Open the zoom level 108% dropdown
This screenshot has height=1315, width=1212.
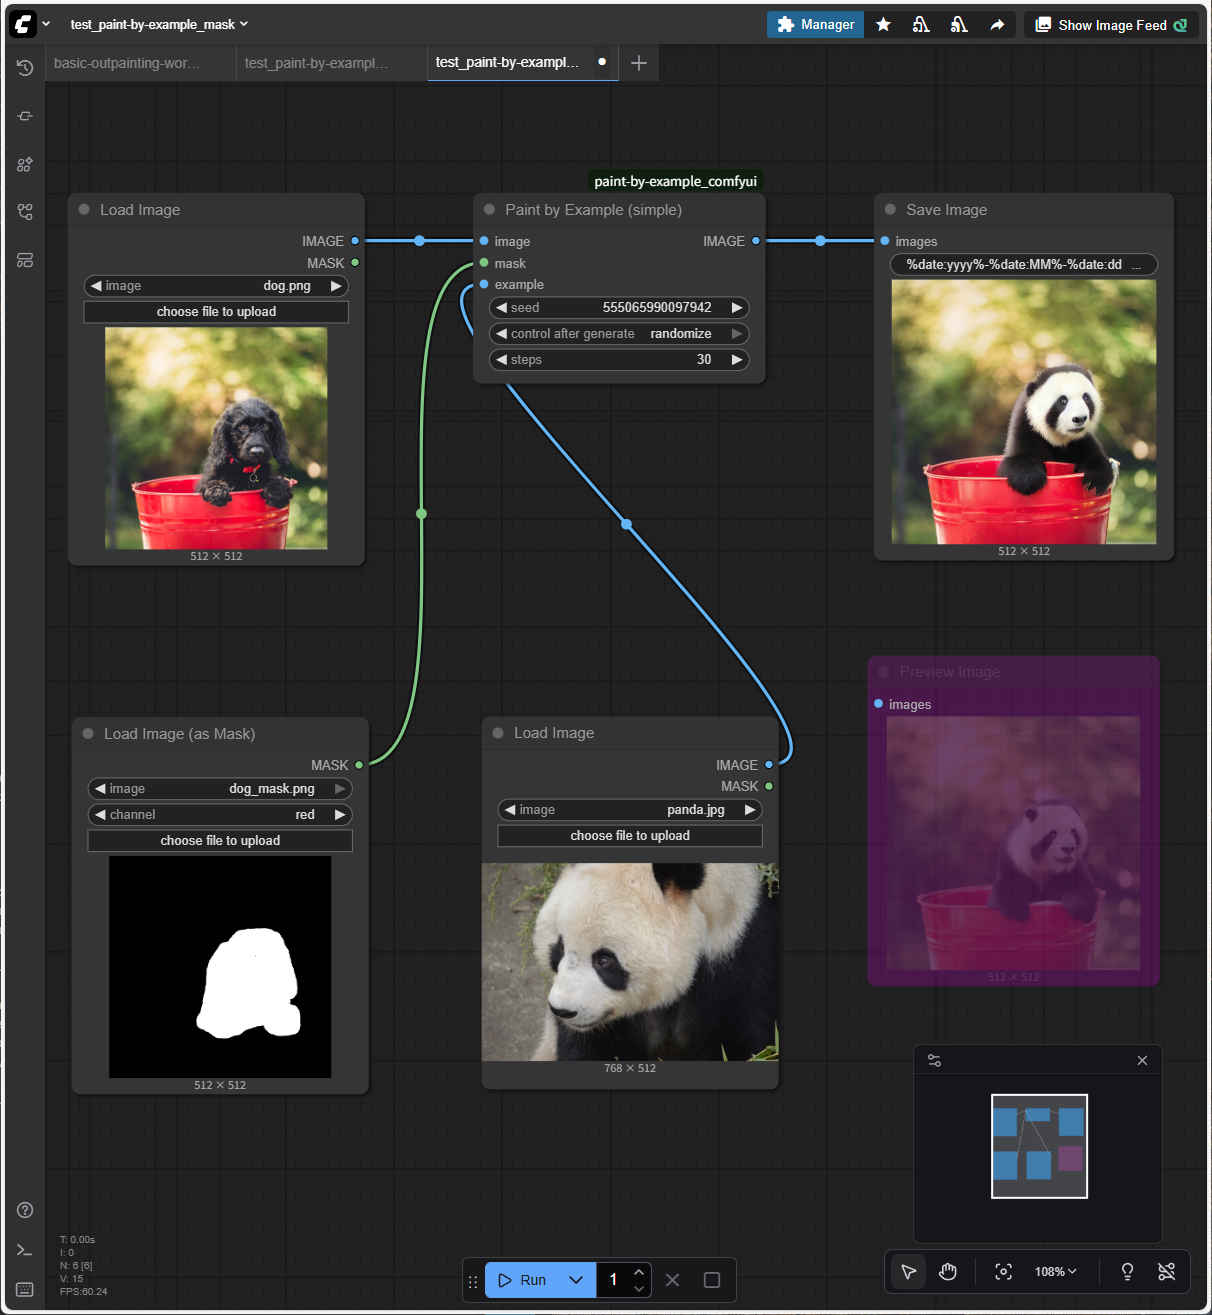click(x=1055, y=1271)
